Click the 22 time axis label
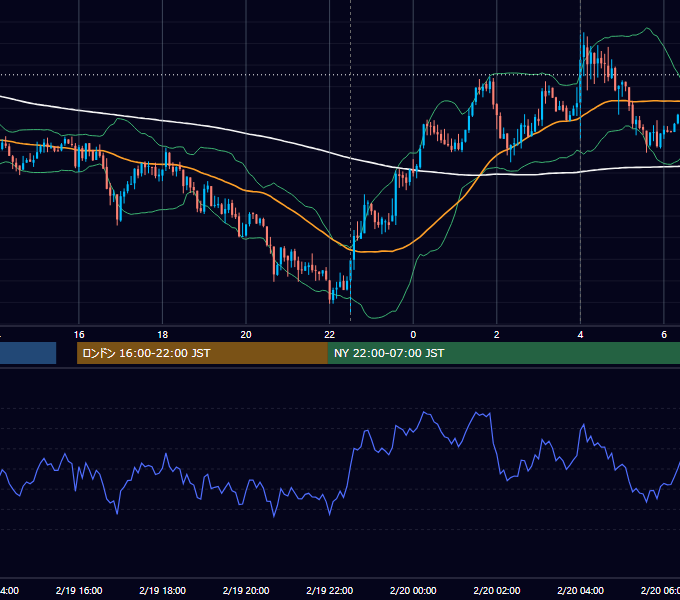 [330, 335]
